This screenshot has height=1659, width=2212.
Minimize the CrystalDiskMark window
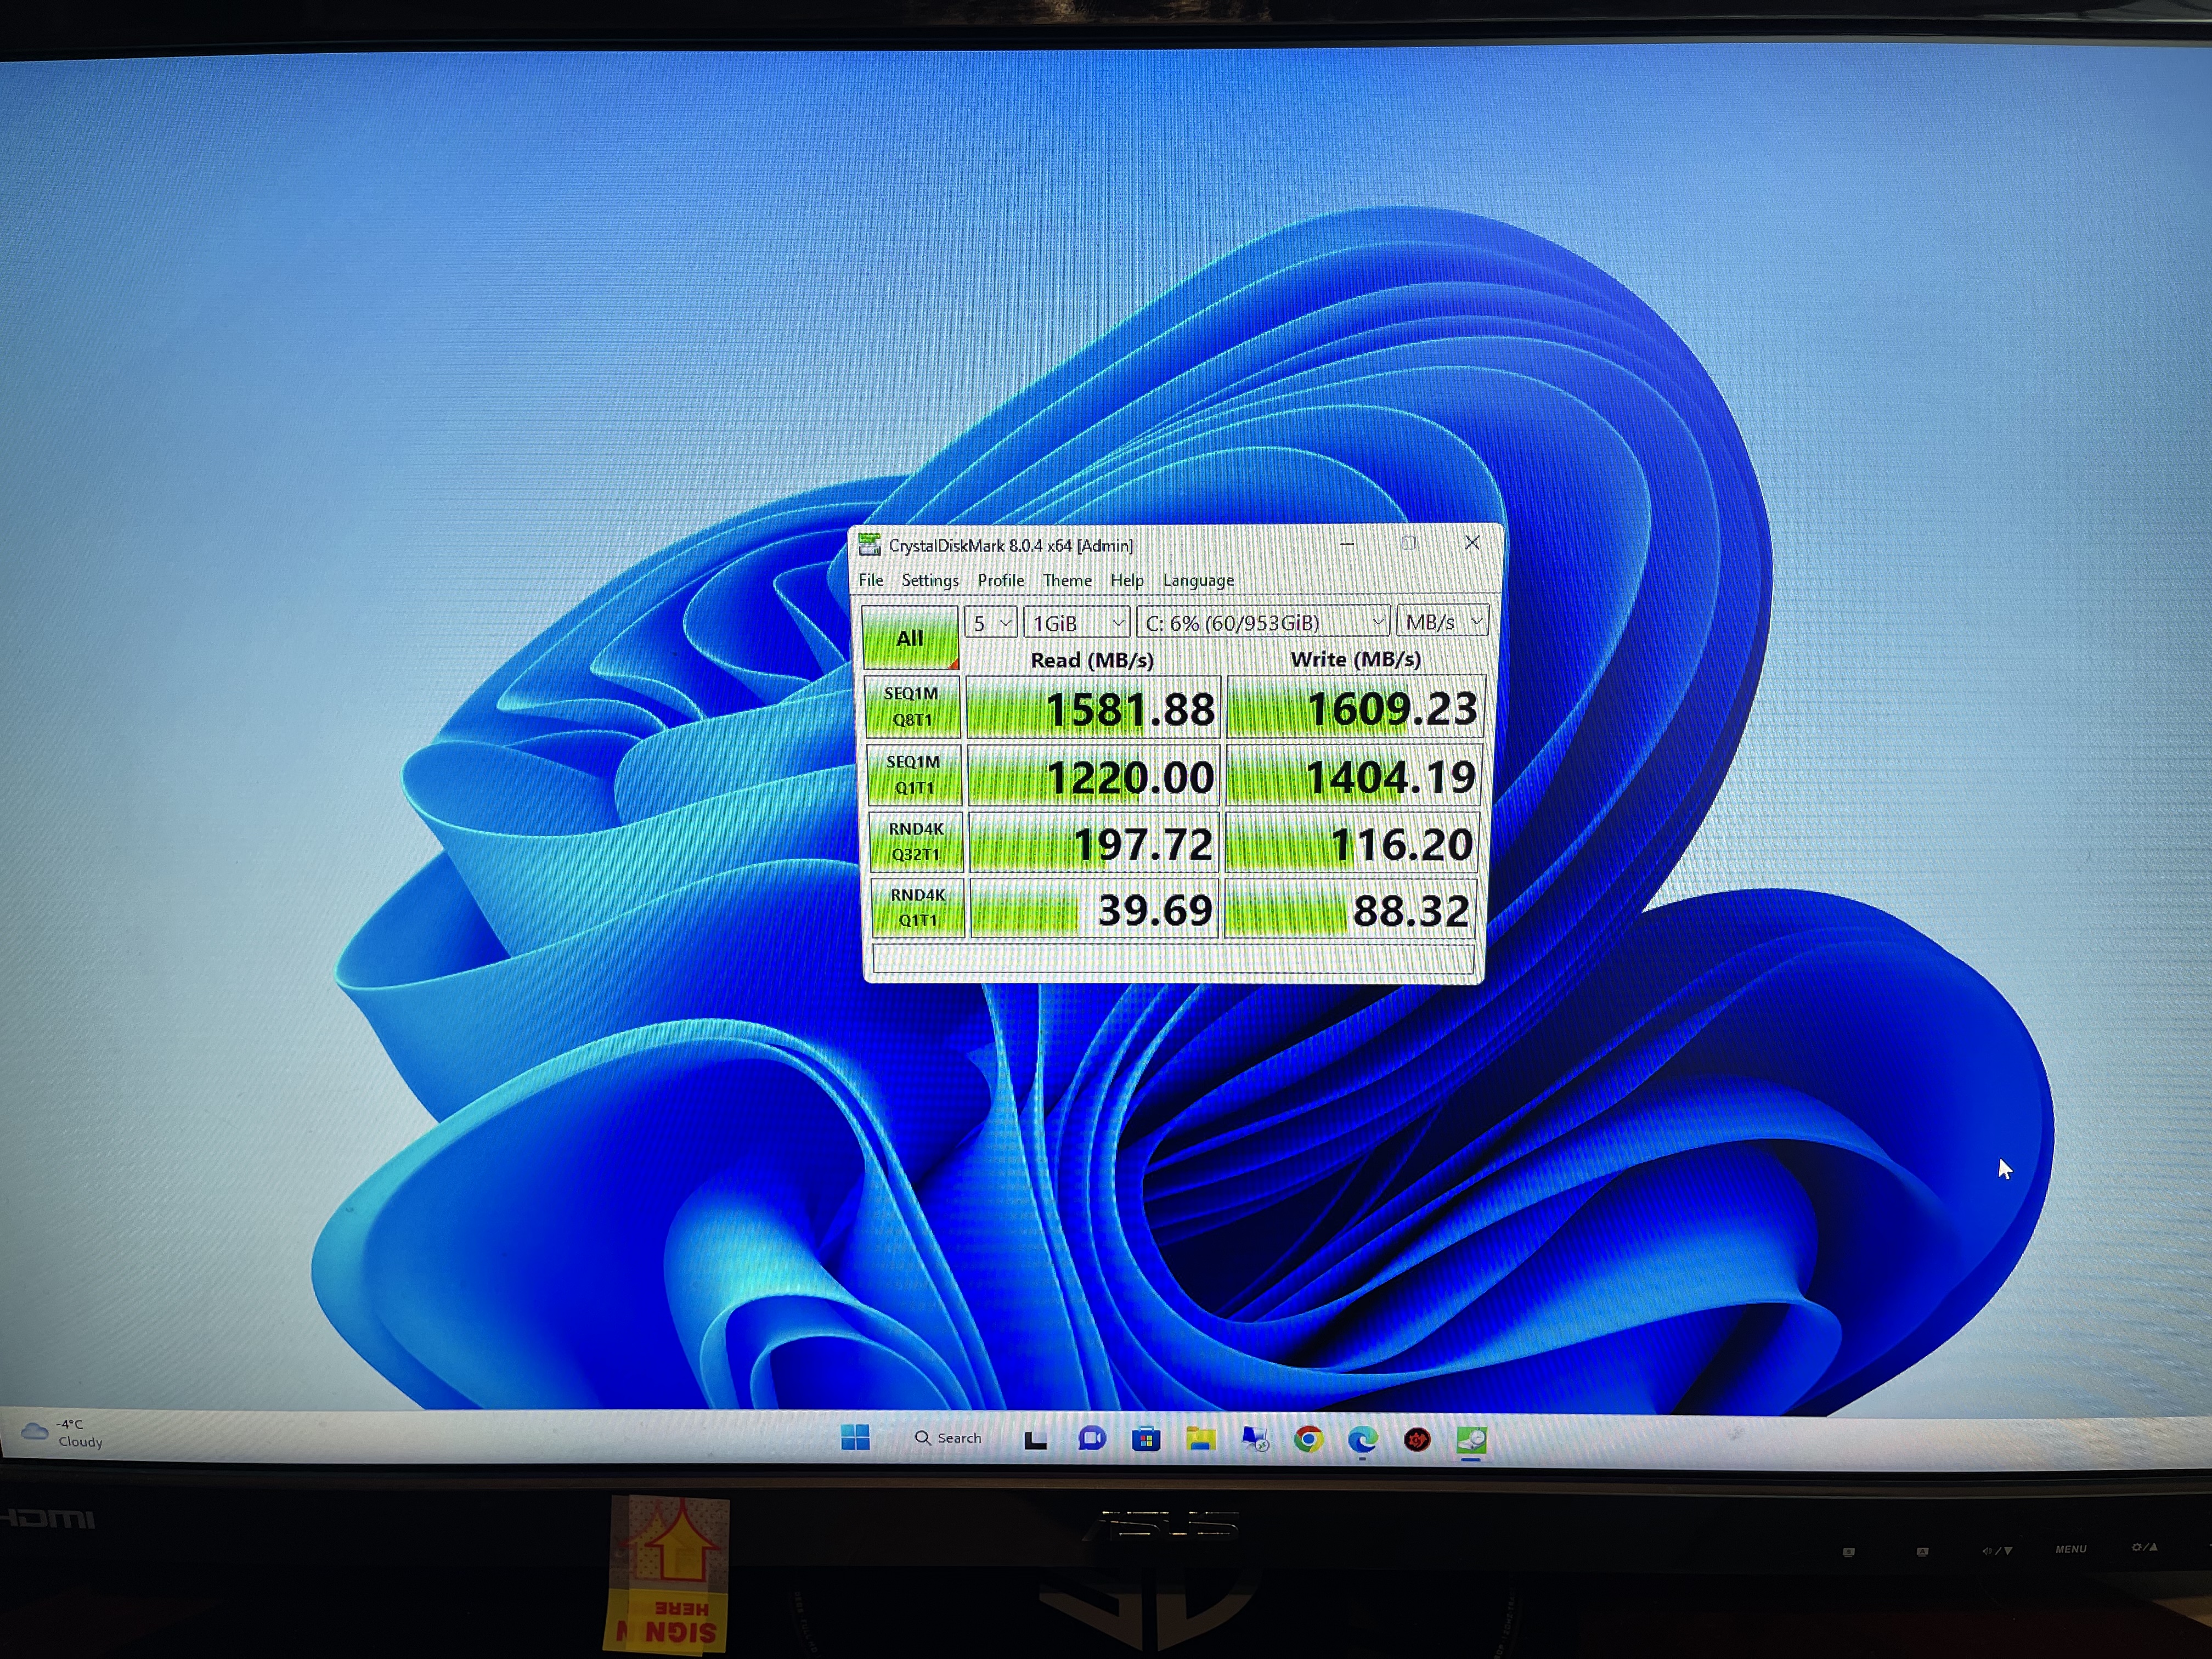[x=1347, y=544]
